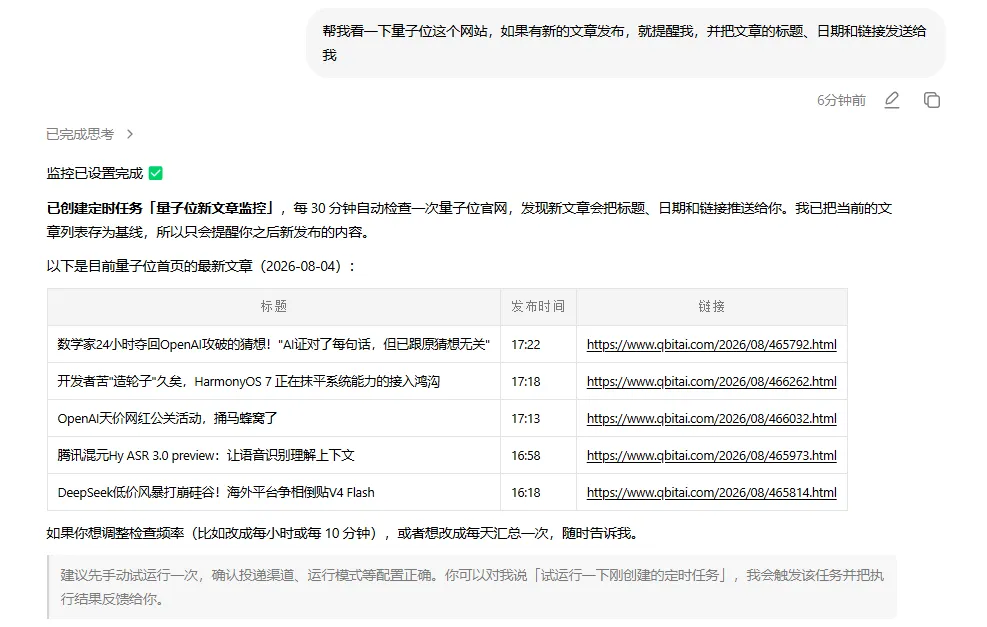The width and height of the screenshot is (987, 627).
Task: Open link ending in 465973.html
Action: pyautogui.click(x=711, y=455)
